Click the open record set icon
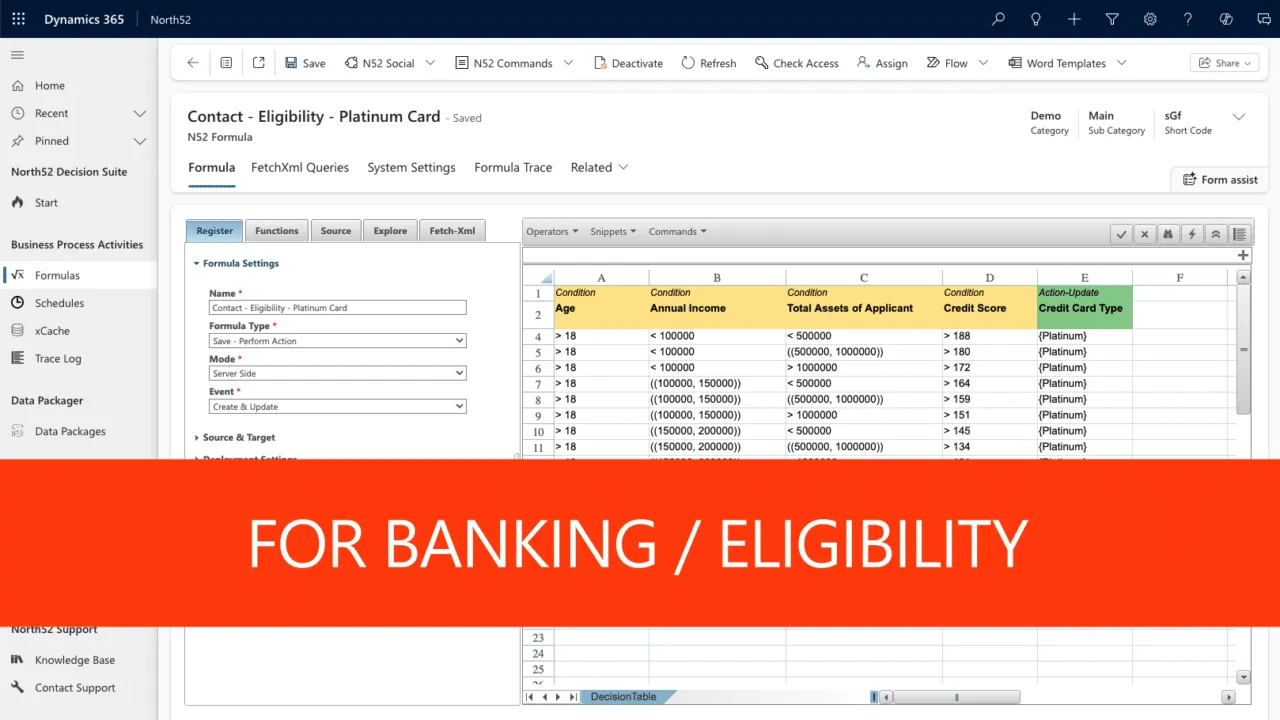Image resolution: width=1280 pixels, height=720 pixels. [226, 63]
